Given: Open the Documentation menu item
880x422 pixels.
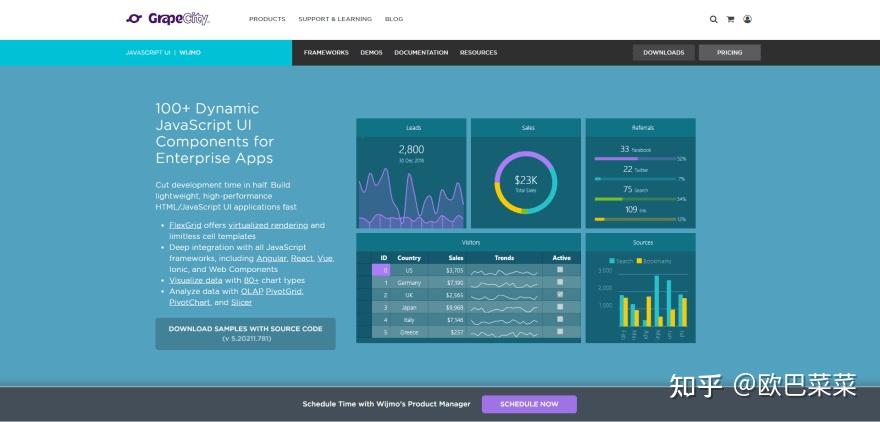Looking at the screenshot, I should point(421,53).
